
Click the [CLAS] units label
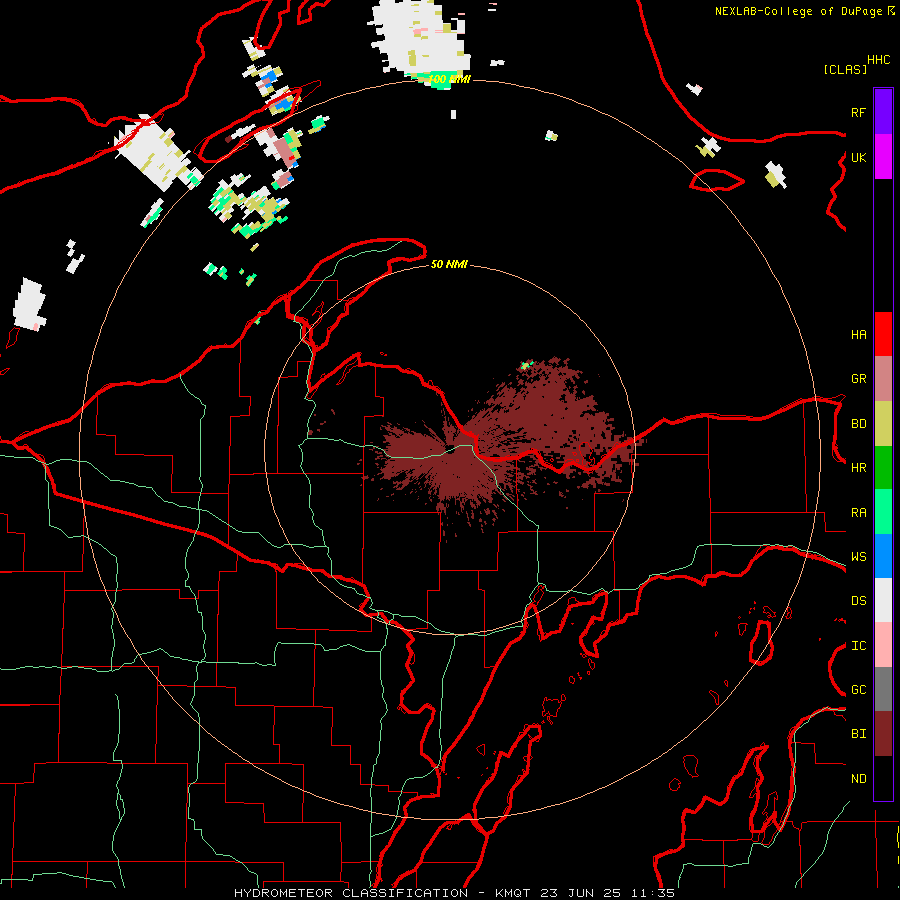tap(845, 69)
